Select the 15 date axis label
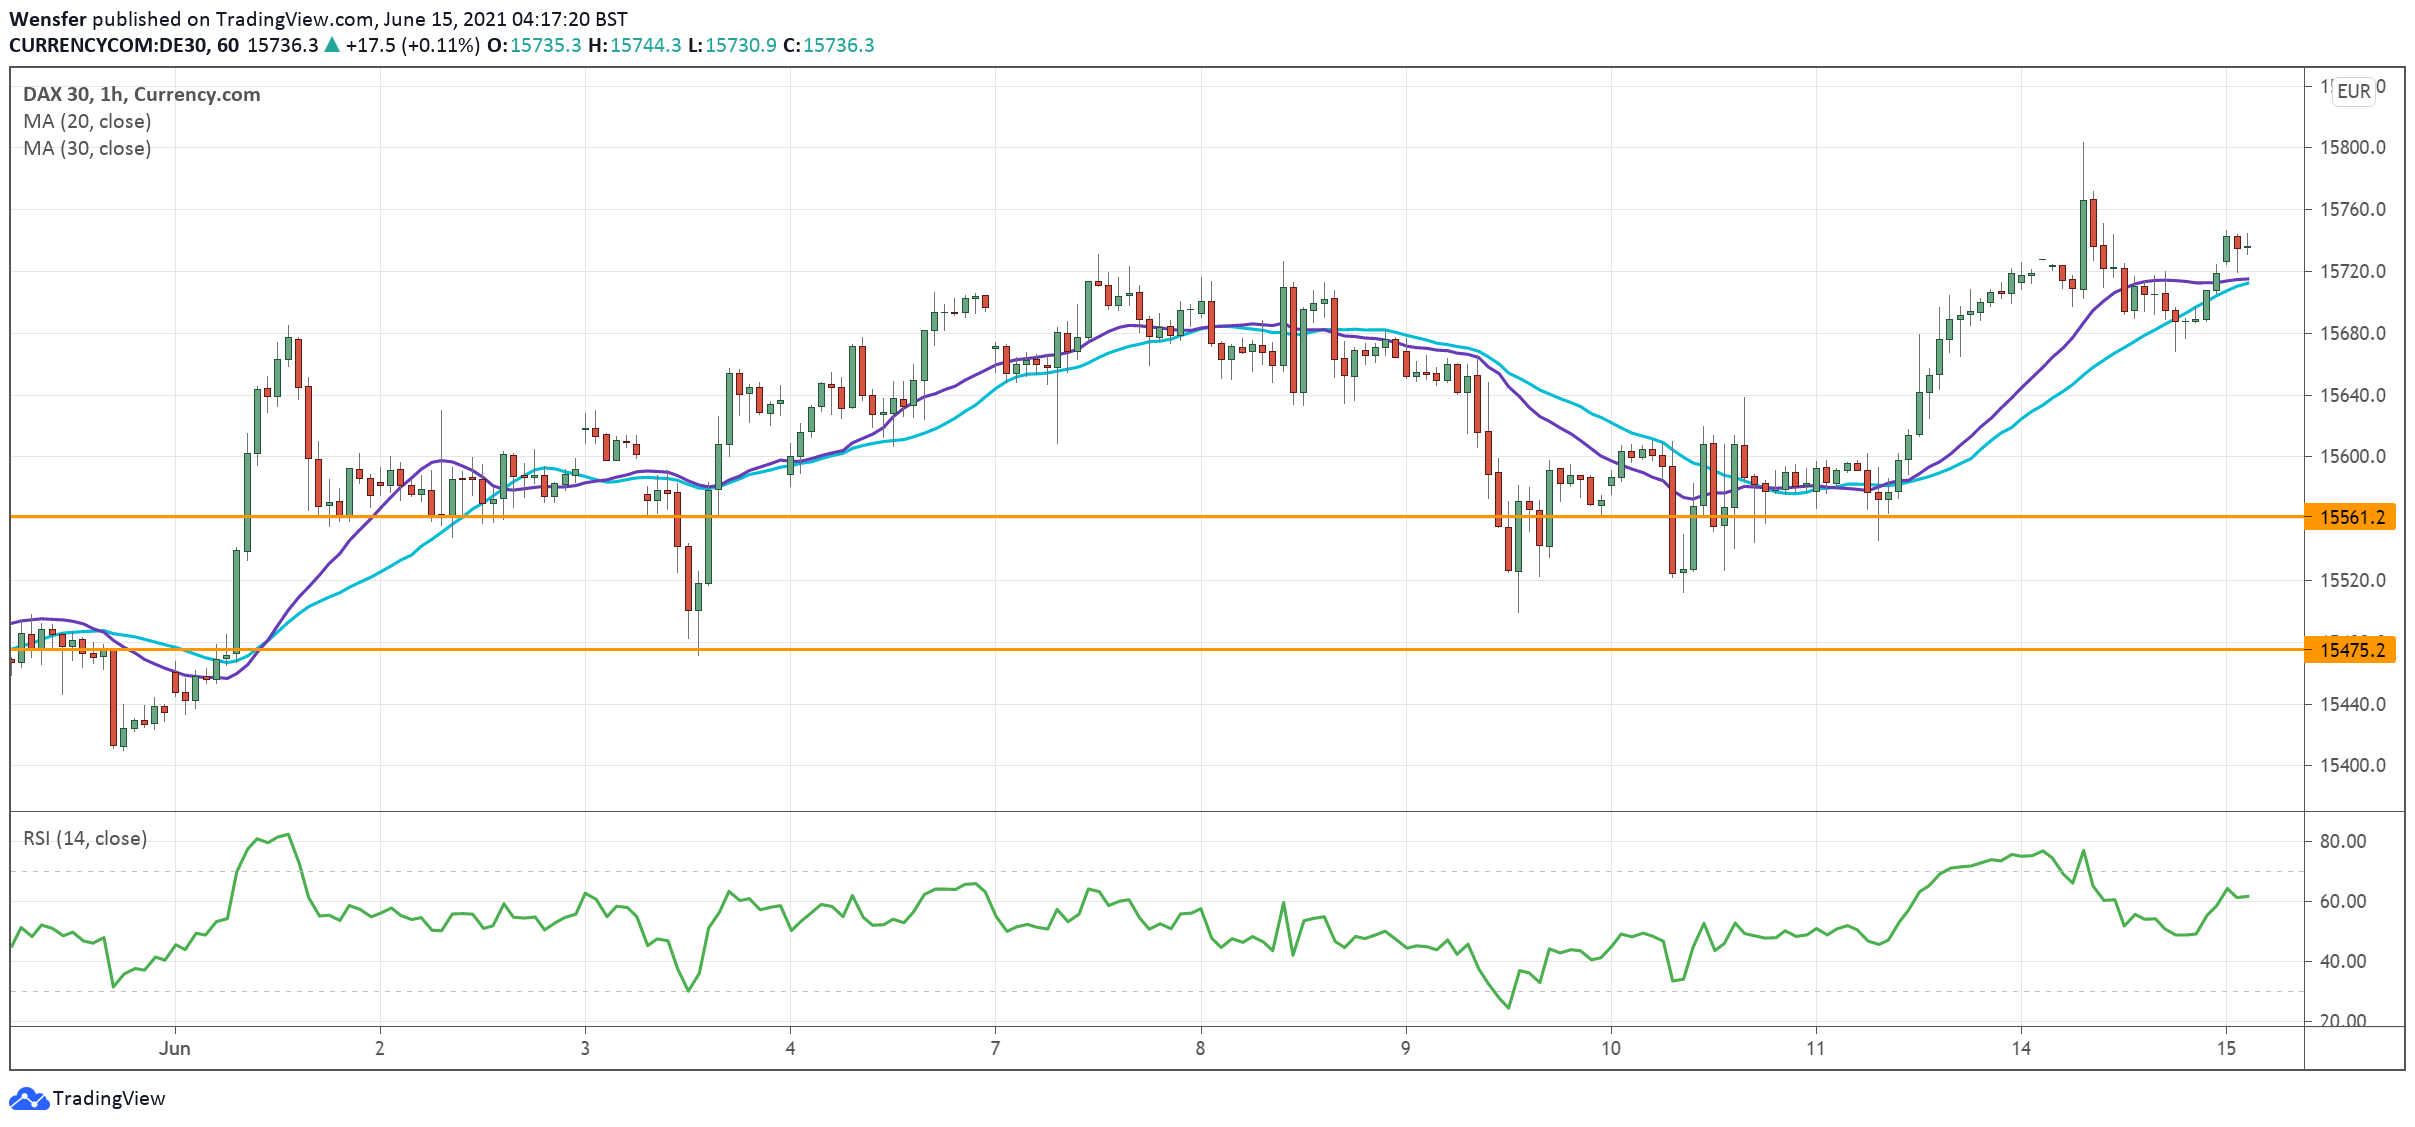The image size is (2415, 1127). coord(2225,1048)
